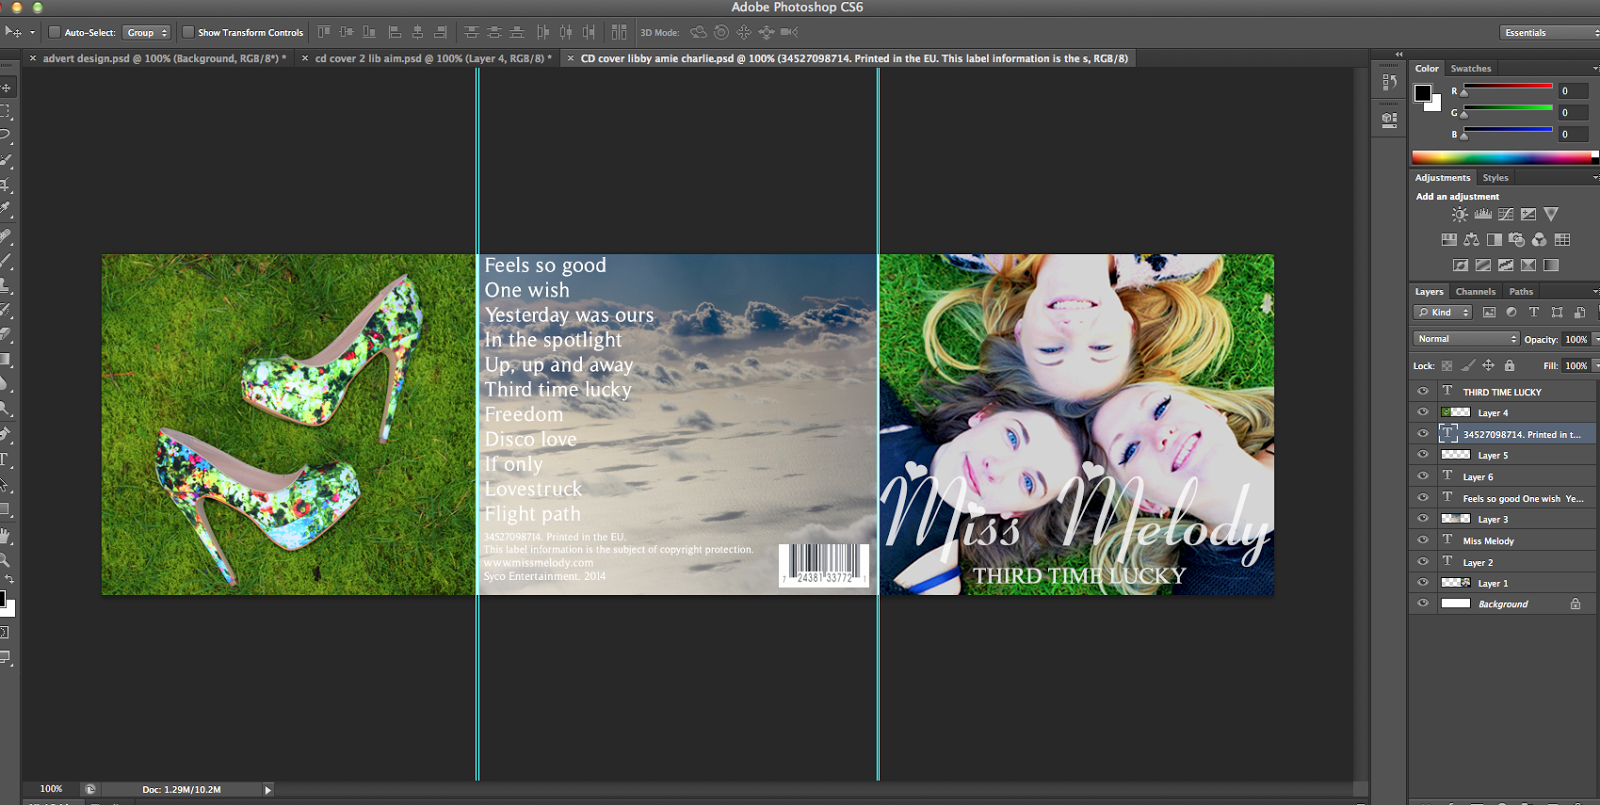Hide the Background layer
The image size is (1600, 805).
click(x=1423, y=604)
